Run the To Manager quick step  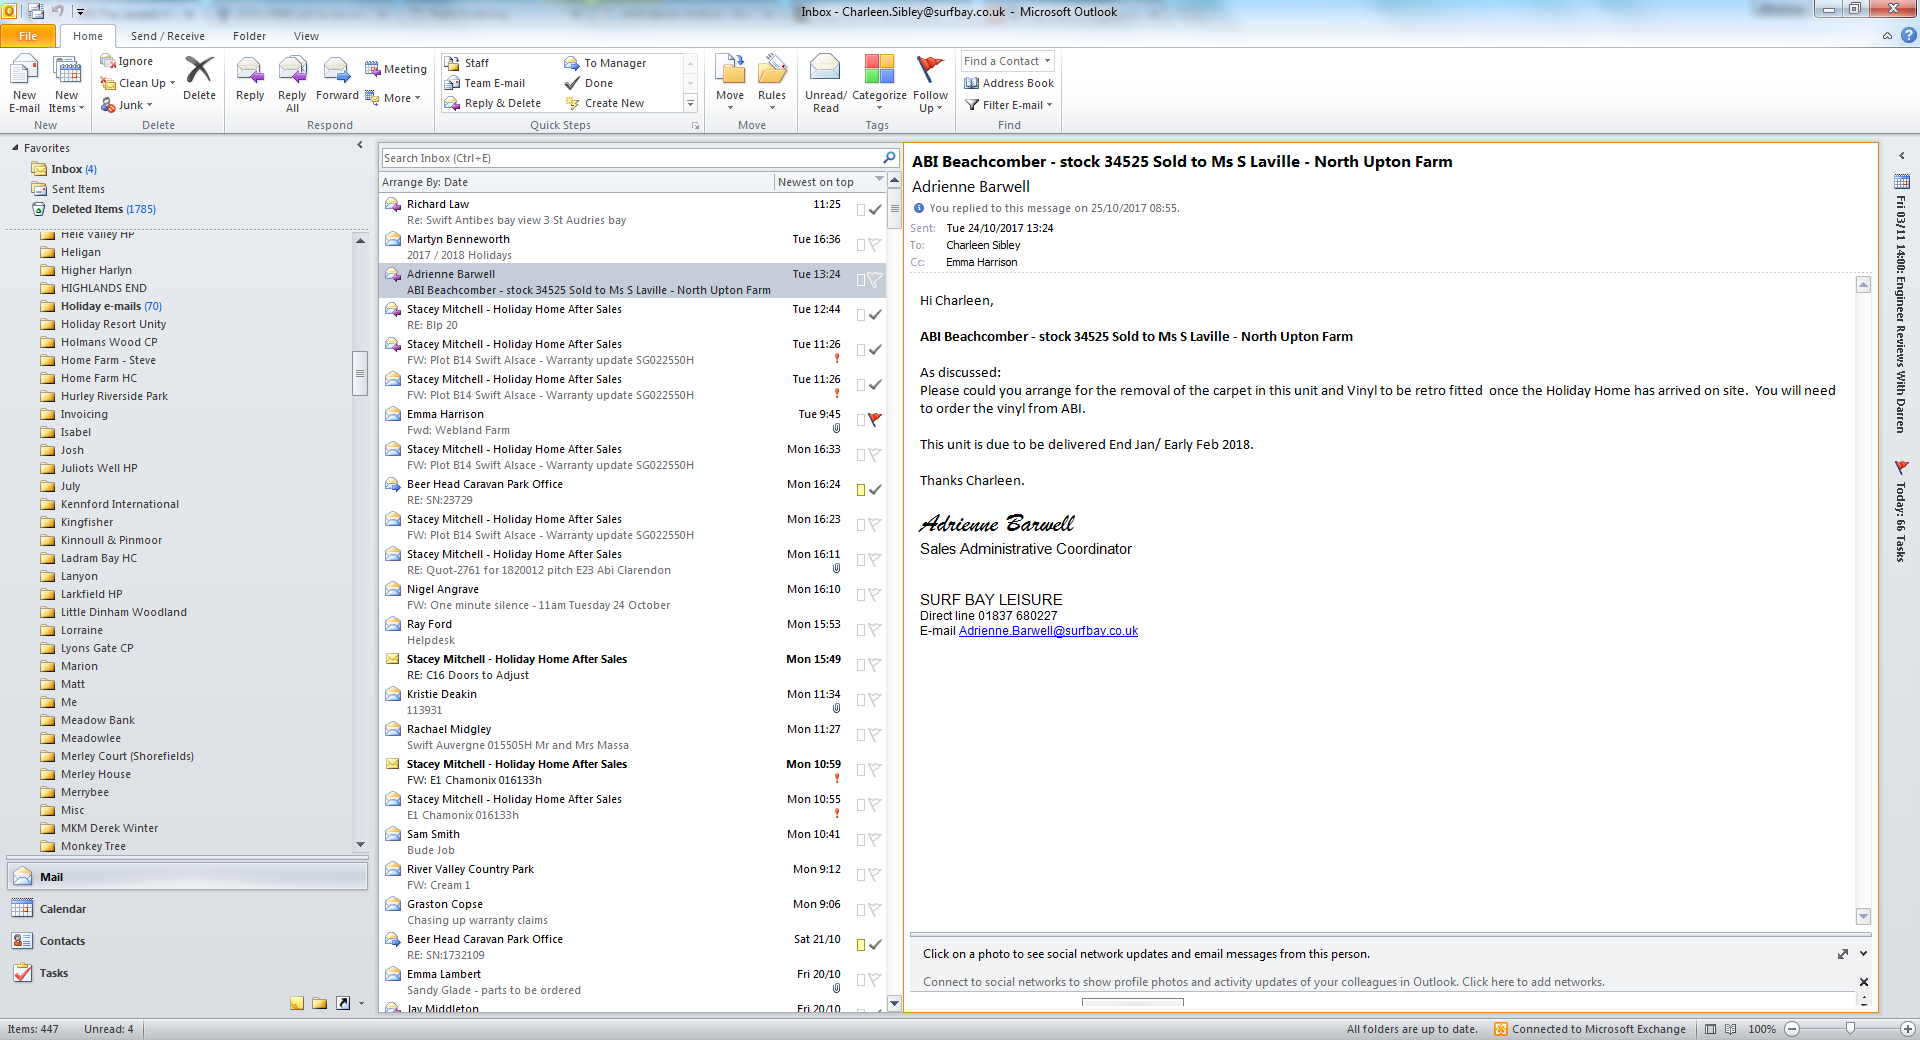(606, 63)
